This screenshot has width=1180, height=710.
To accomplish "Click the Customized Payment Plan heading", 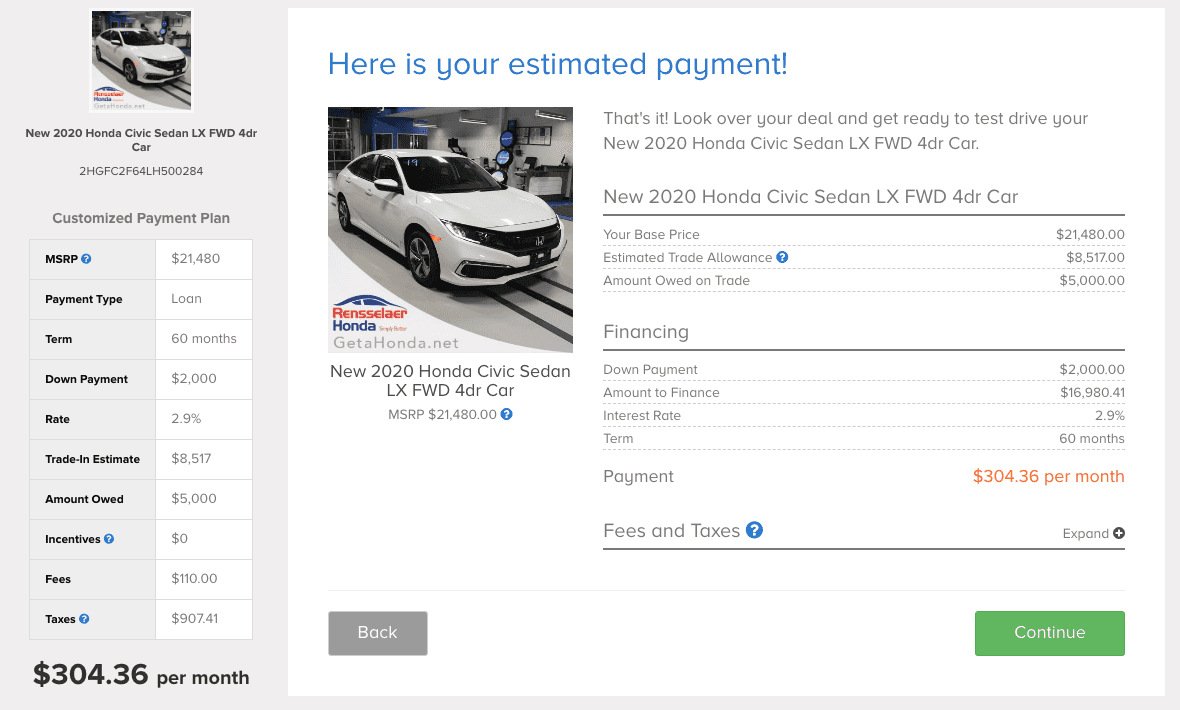I will tap(141, 218).
